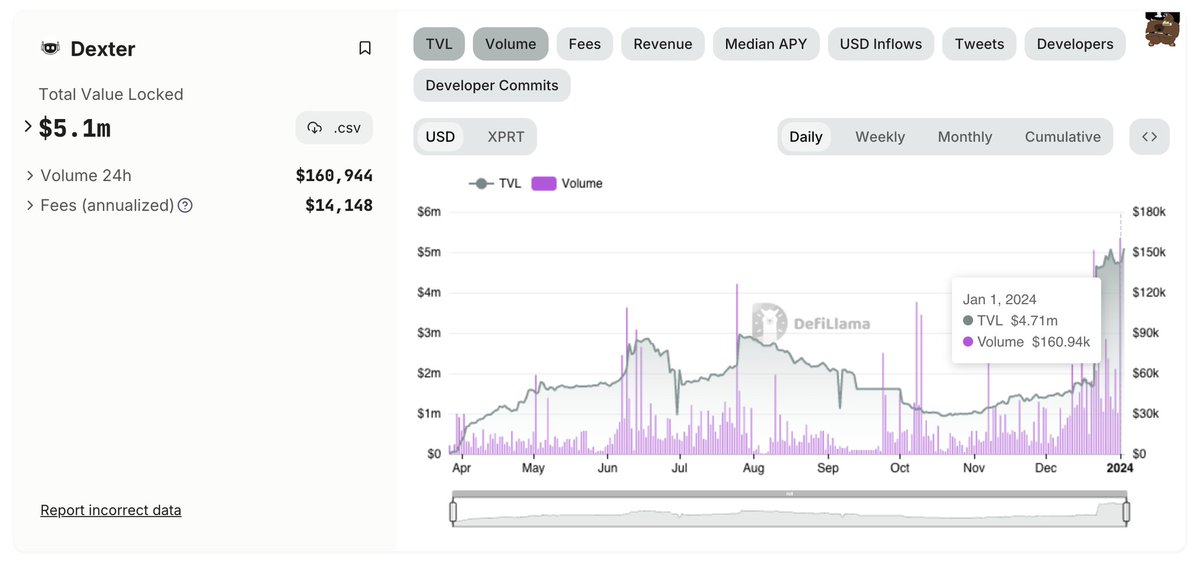Enable the Developers metric
The width and height of the screenshot is (1200, 565).
tap(1075, 44)
